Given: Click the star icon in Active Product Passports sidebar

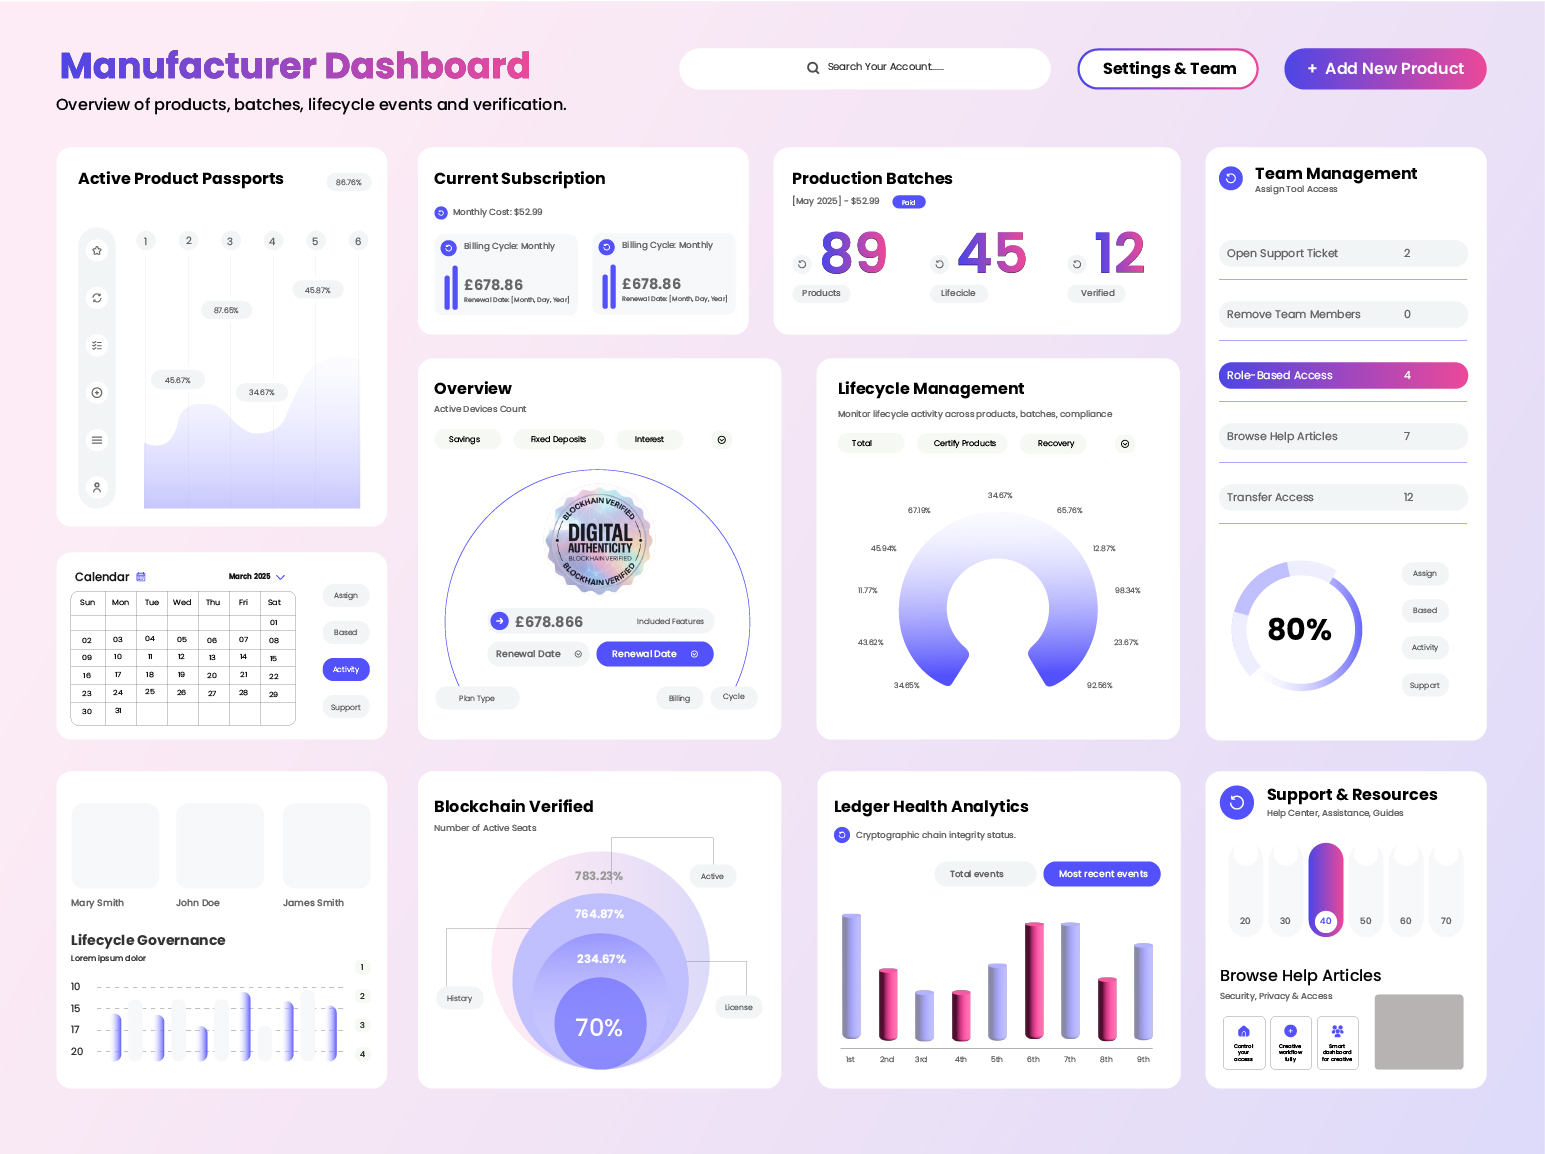Looking at the screenshot, I should pyautogui.click(x=97, y=251).
